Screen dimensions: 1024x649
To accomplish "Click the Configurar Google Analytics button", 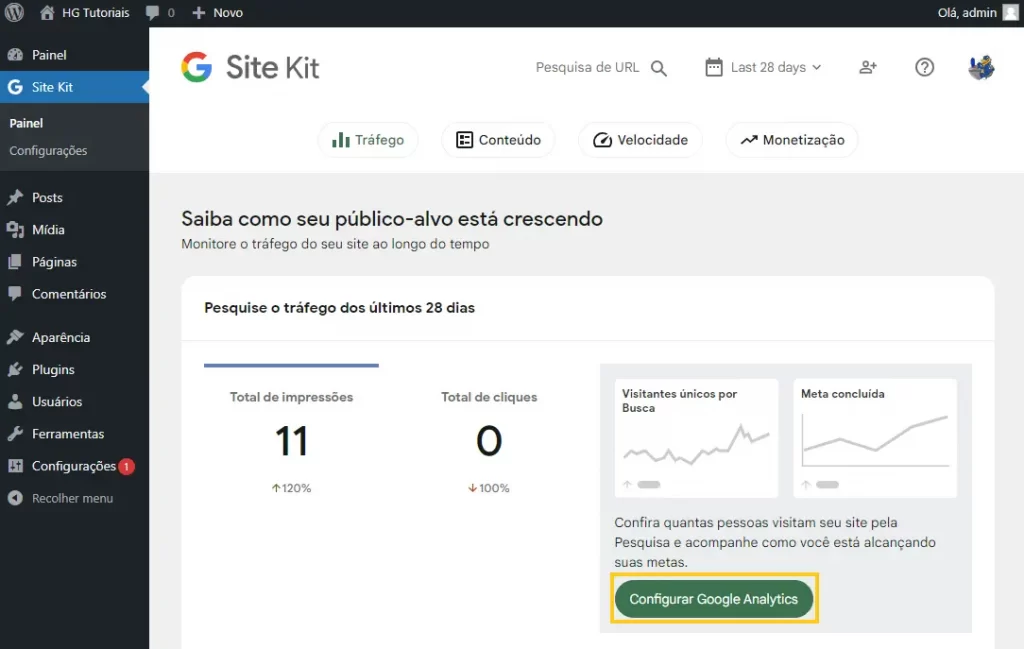I will [713, 599].
